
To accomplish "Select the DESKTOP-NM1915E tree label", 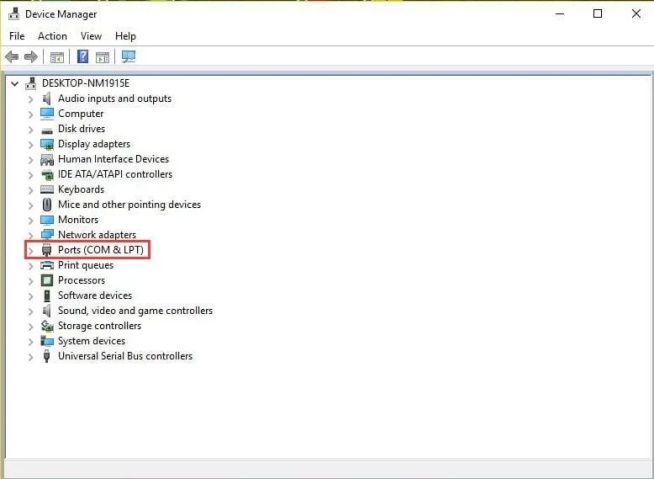I will point(86,83).
